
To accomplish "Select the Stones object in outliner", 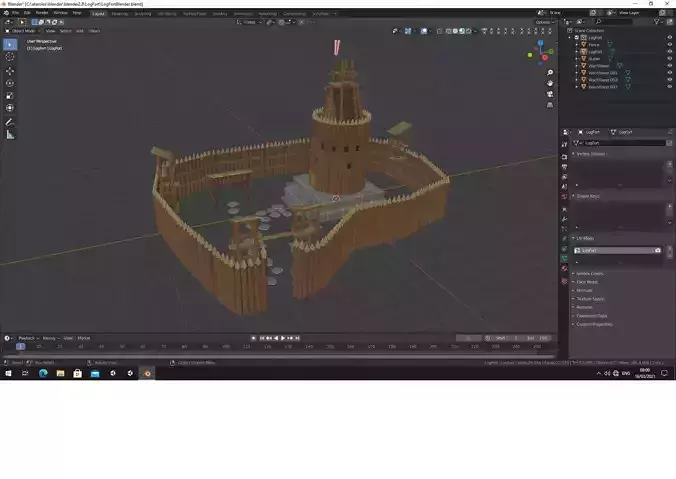I will point(594,59).
